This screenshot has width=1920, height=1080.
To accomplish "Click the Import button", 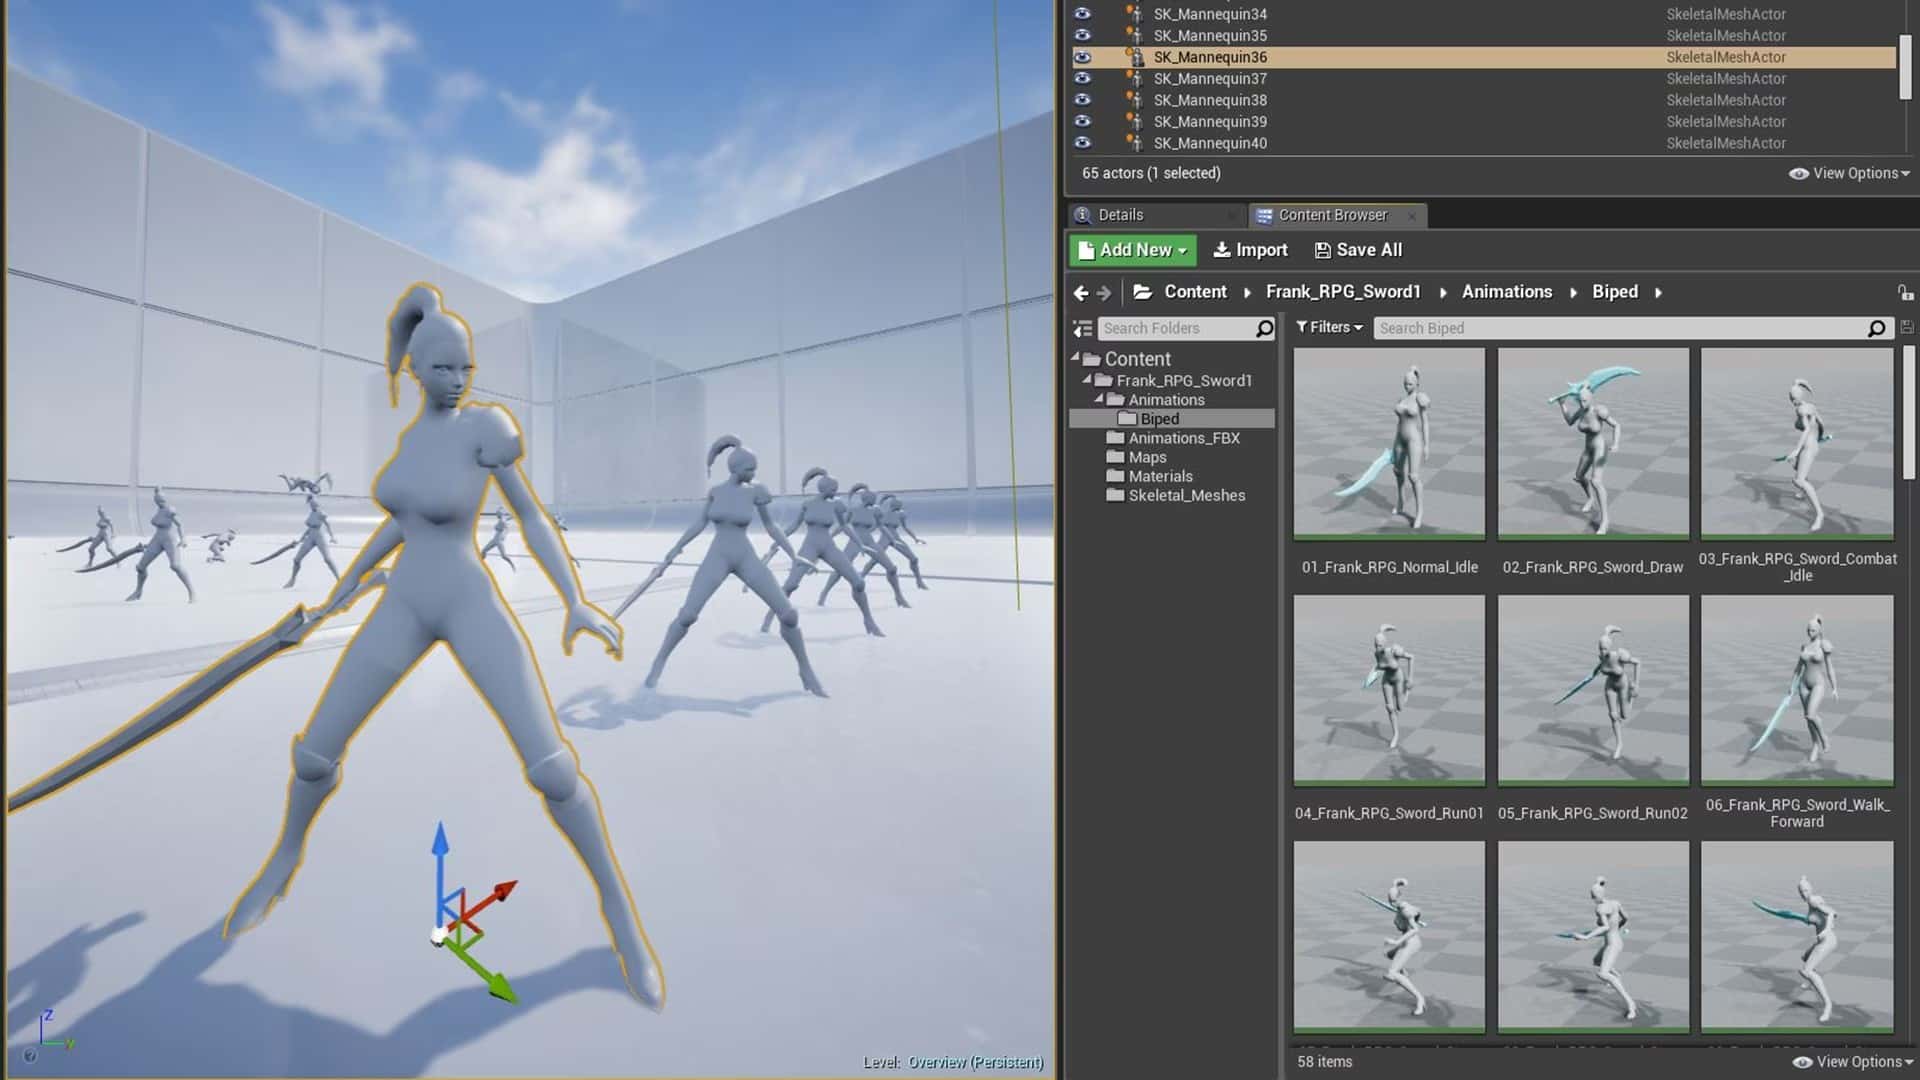I will click(1250, 250).
